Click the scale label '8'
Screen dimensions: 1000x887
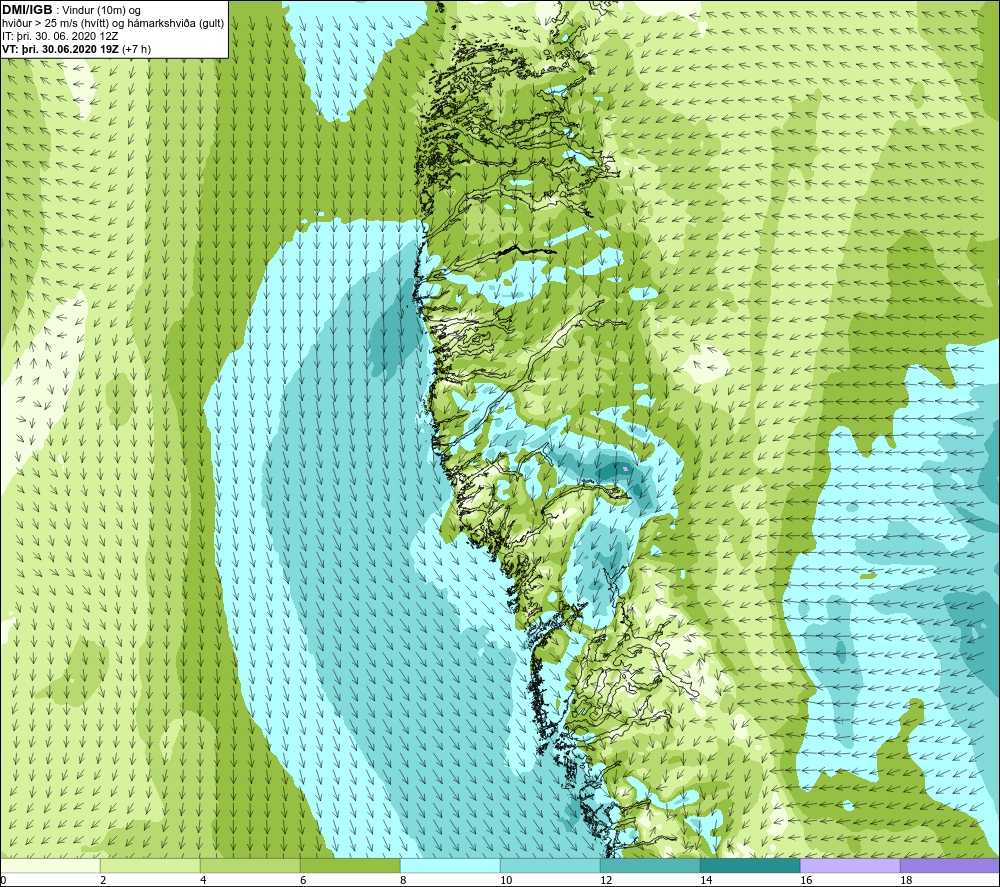403,881
